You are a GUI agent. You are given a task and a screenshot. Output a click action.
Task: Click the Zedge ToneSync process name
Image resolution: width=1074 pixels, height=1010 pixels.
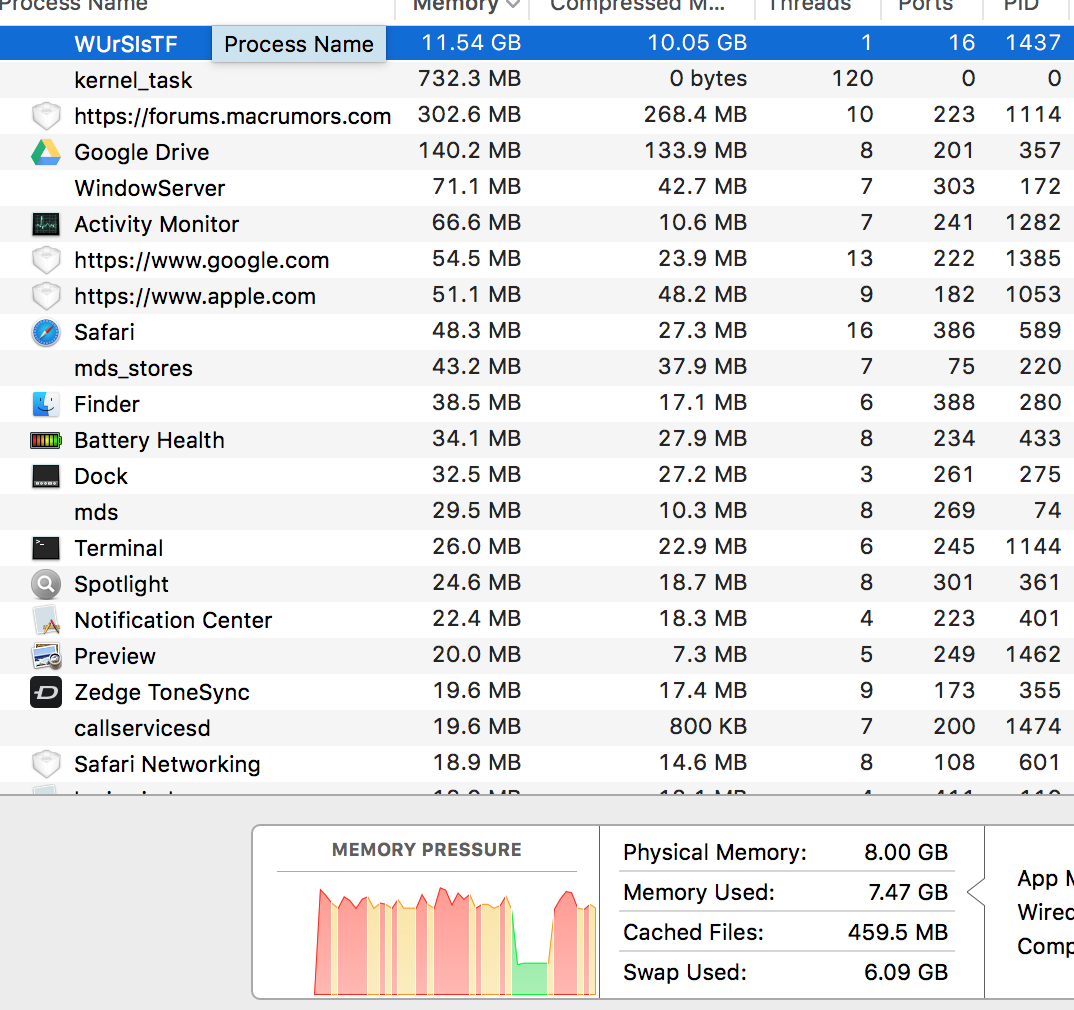tap(162, 692)
